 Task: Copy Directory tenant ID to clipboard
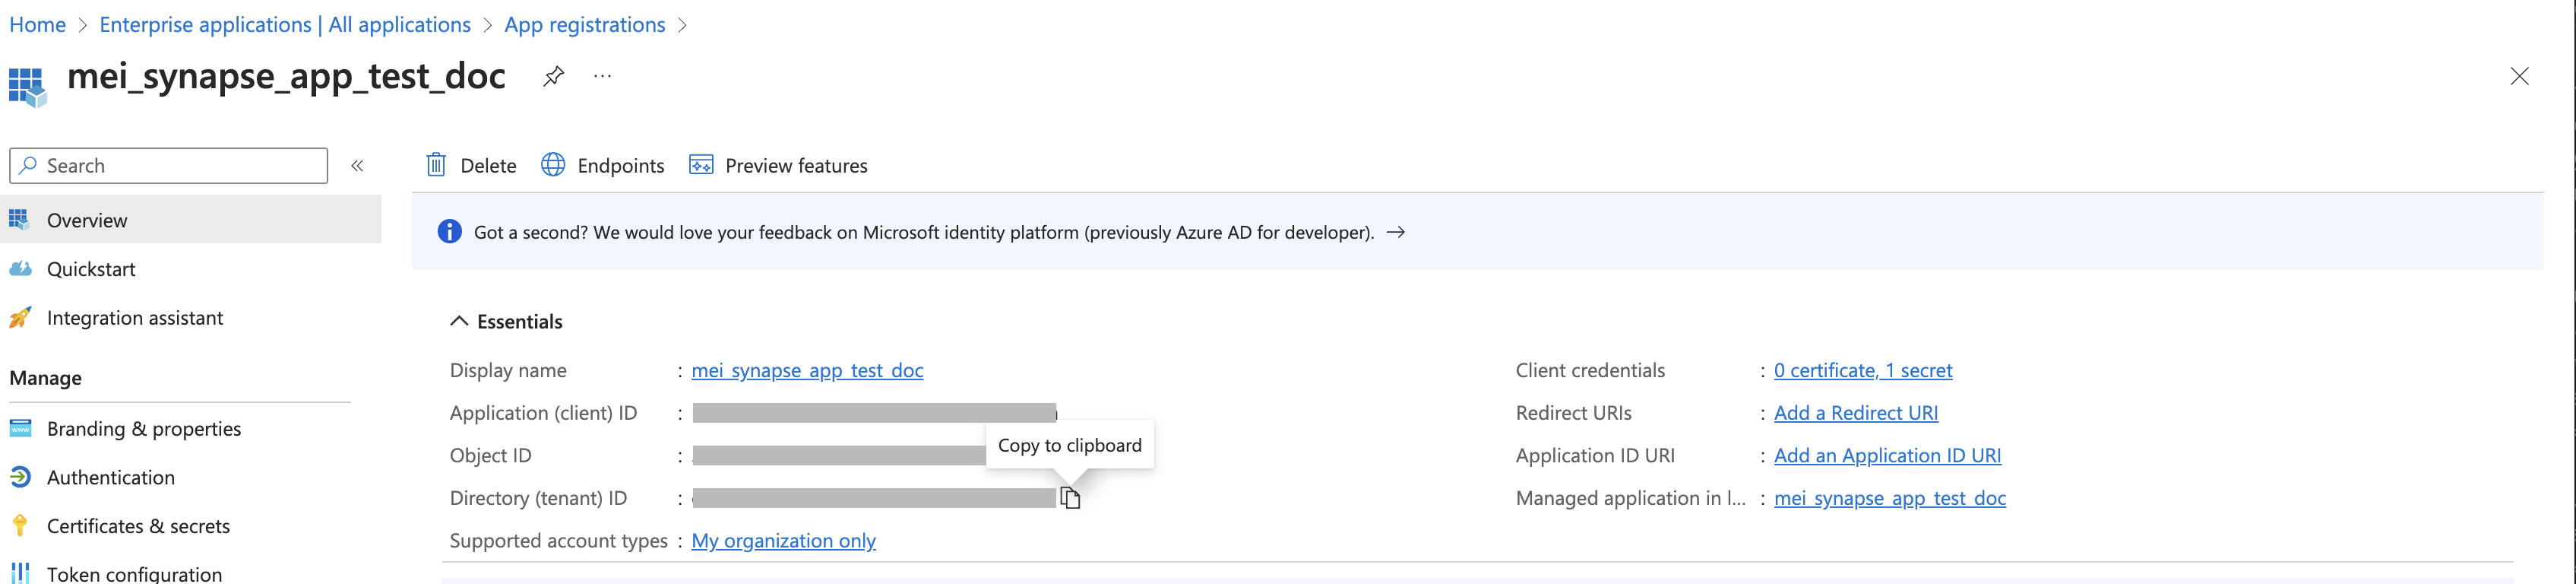tap(1070, 498)
